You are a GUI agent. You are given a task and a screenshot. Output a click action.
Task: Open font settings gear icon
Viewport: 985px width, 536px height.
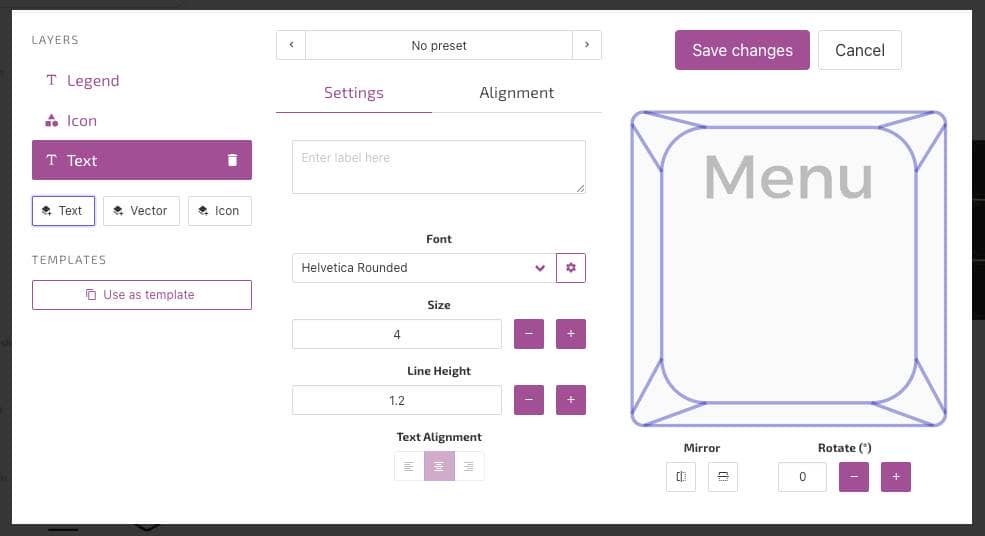(x=571, y=268)
